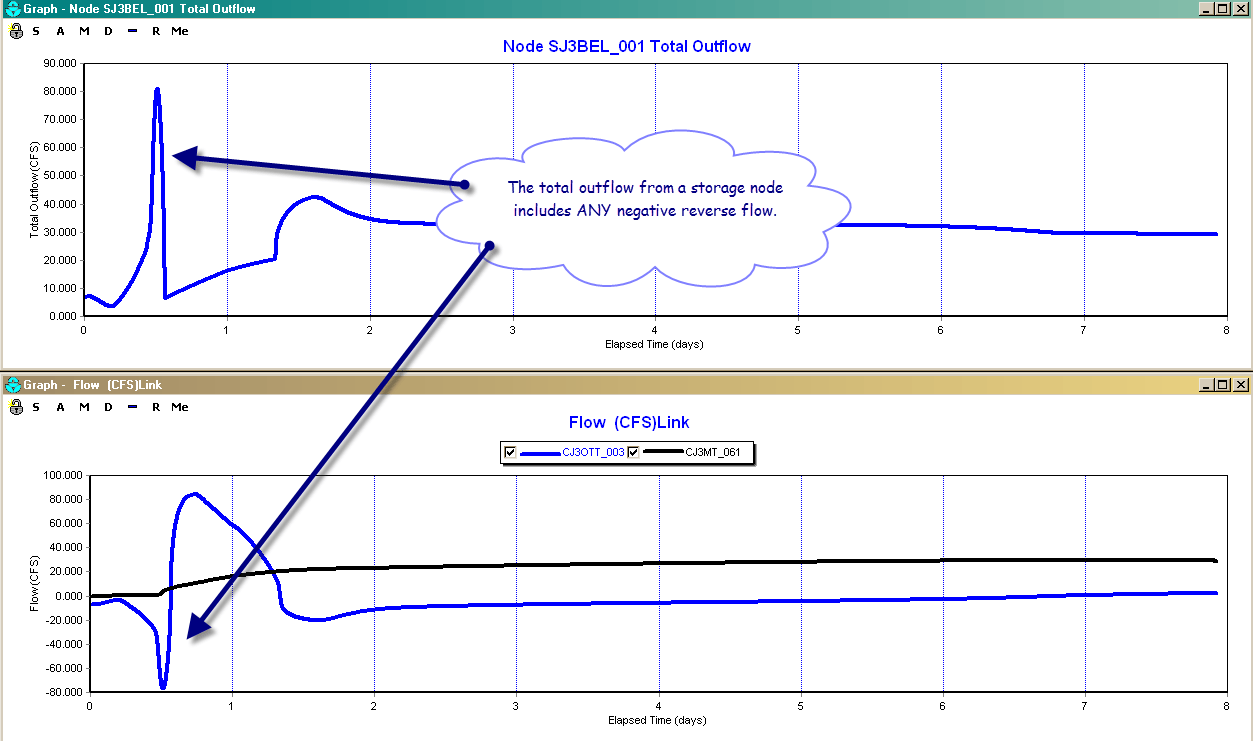Click the Me button in Total Outflow toolbar

click(x=179, y=31)
